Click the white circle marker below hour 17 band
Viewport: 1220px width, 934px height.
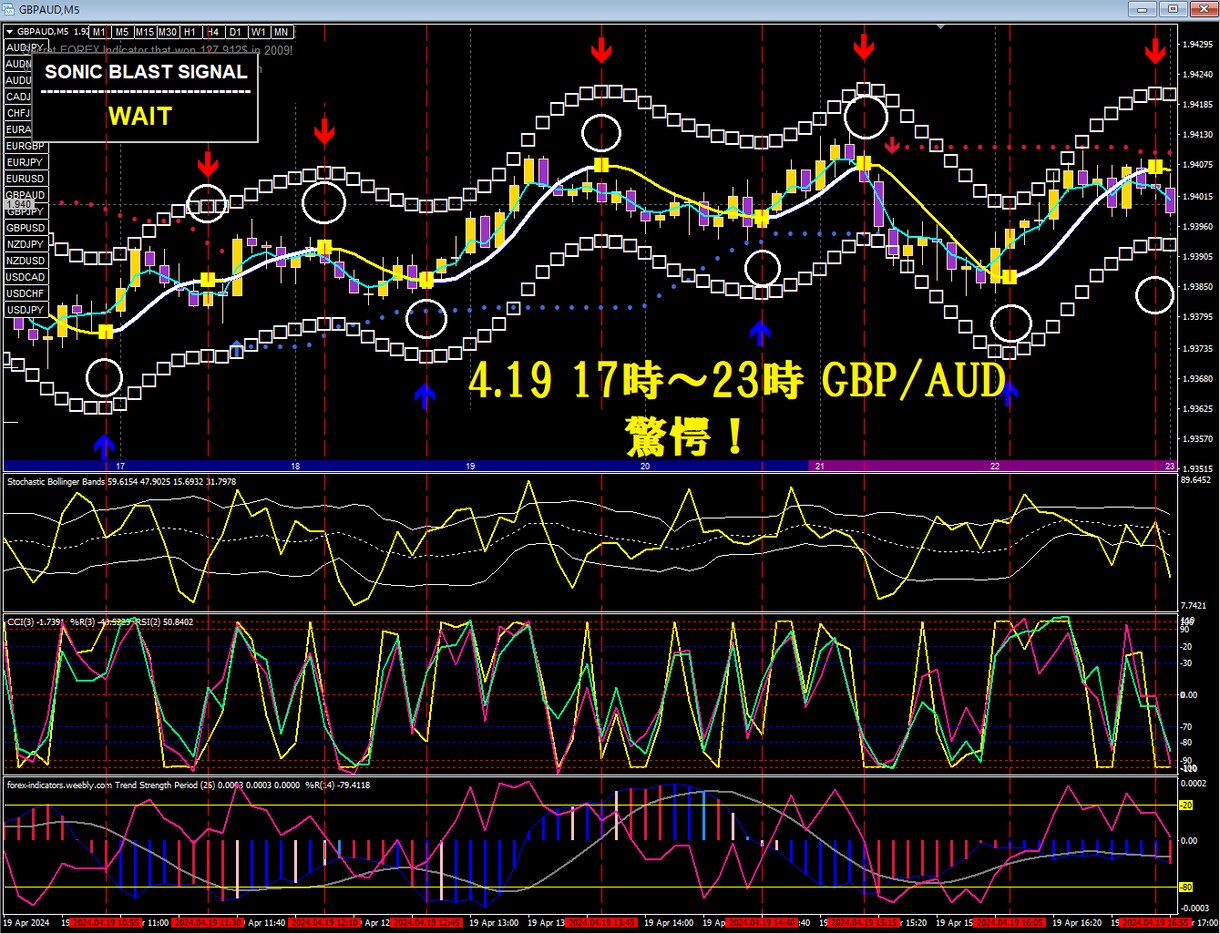pyautogui.click(x=104, y=377)
